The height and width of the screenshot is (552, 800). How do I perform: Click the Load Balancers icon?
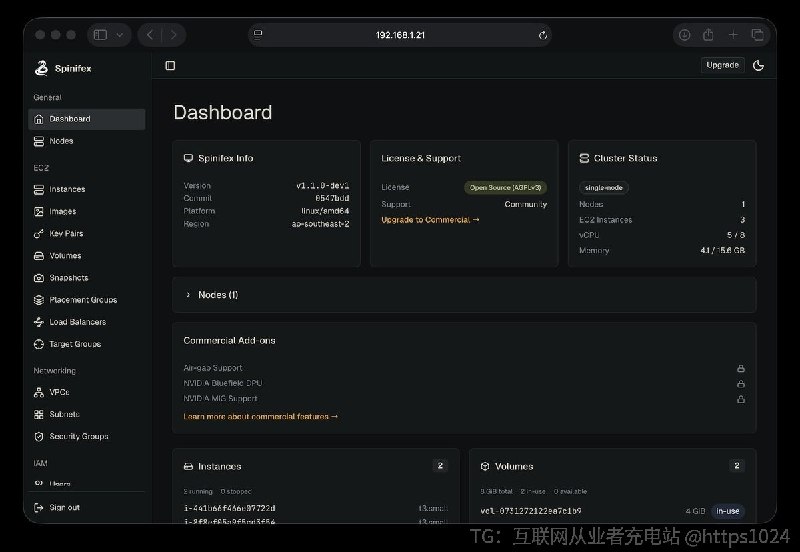(39, 322)
